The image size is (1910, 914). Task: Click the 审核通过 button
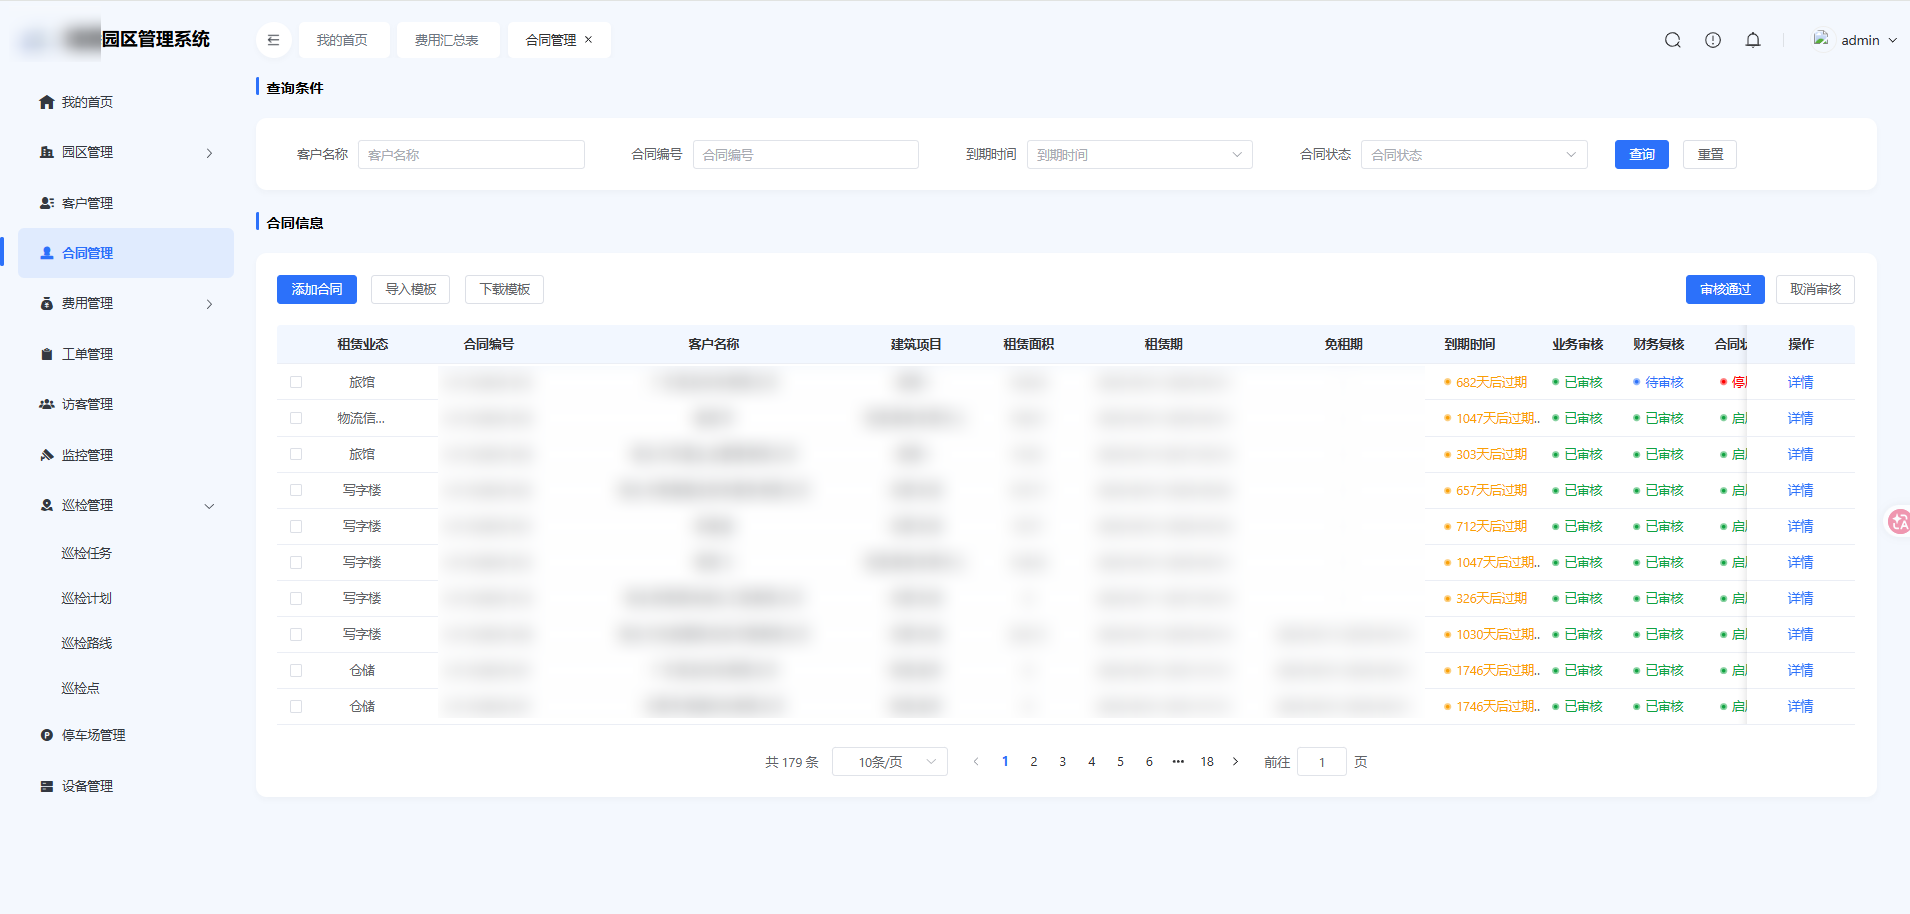pyautogui.click(x=1725, y=289)
